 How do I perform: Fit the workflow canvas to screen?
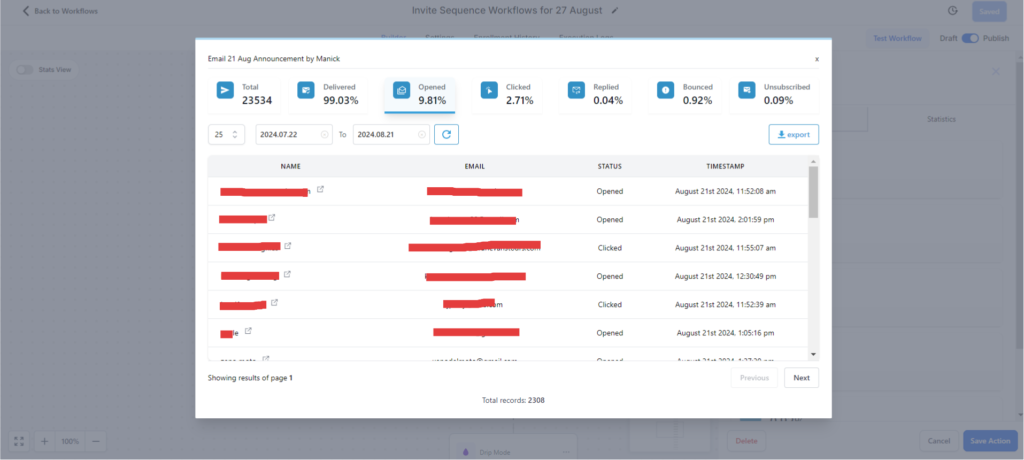click(x=19, y=441)
